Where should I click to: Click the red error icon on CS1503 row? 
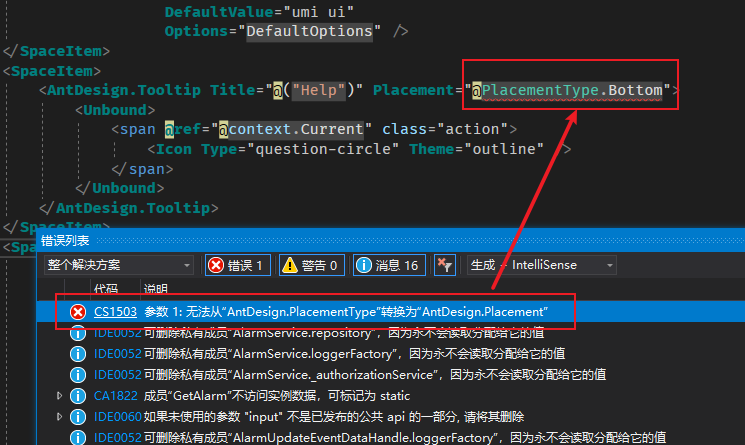pyautogui.click(x=78, y=312)
